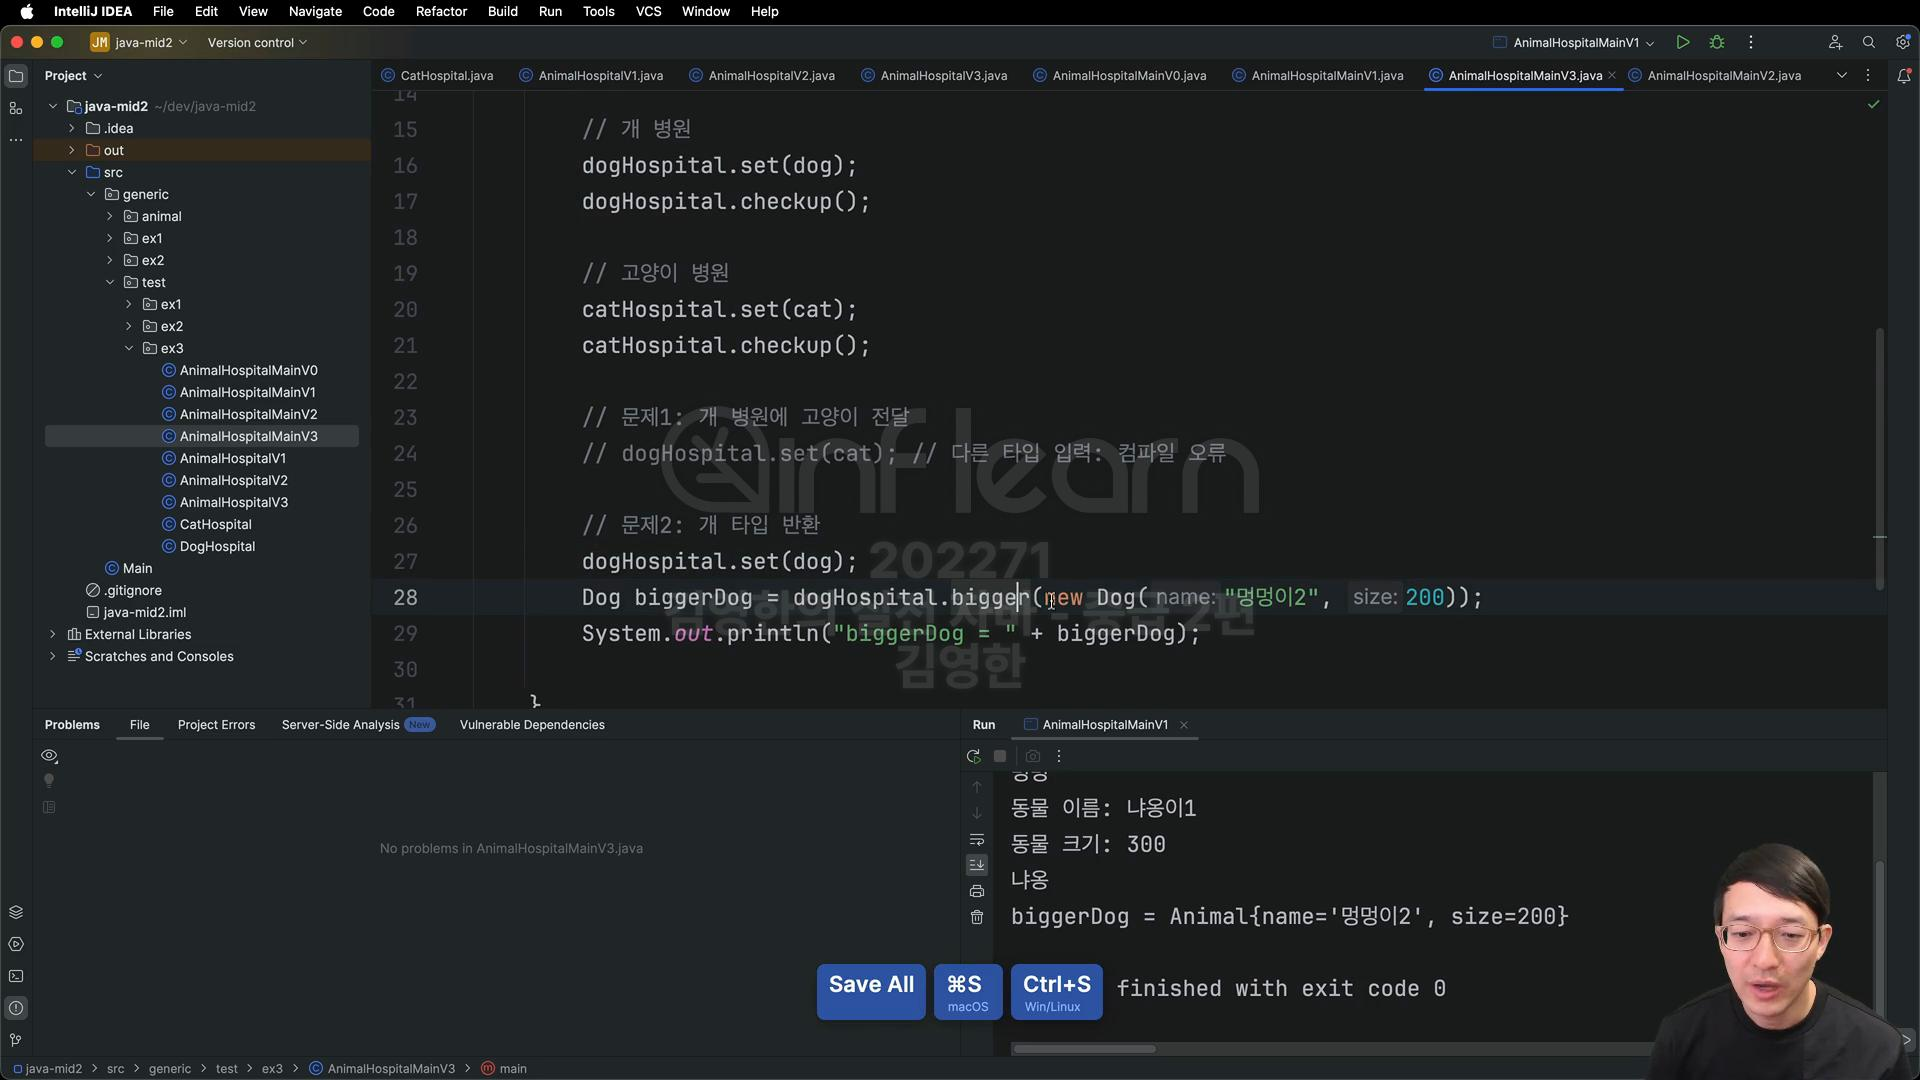
Task: Collapse the src folder
Action: (72, 172)
